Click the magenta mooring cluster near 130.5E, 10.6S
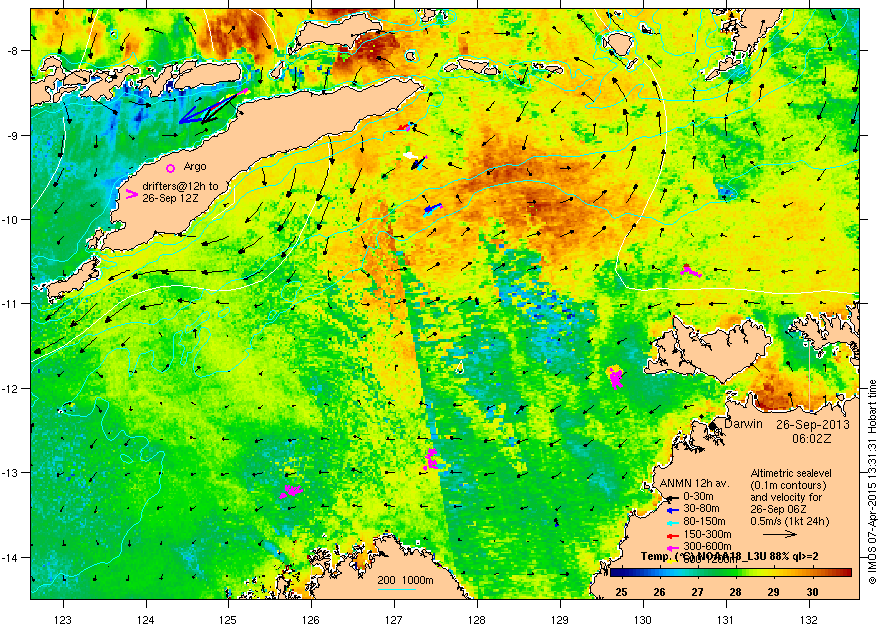Screen dimensions: 880x630 point(690,270)
